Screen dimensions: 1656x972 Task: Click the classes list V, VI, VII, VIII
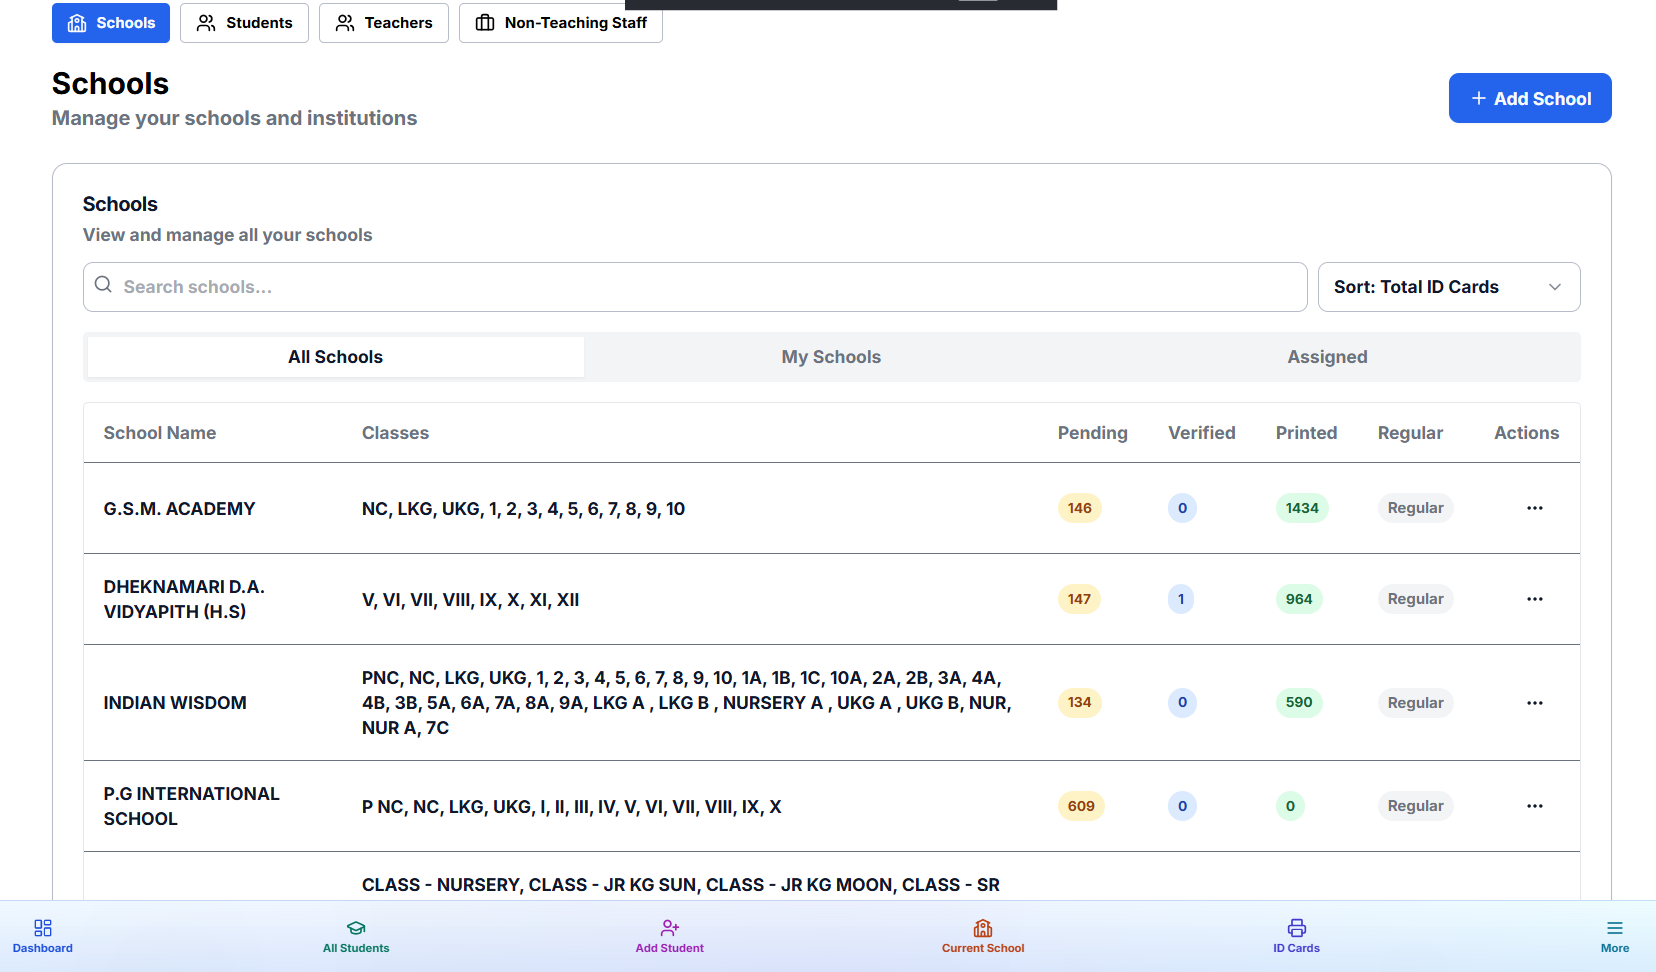(x=471, y=600)
